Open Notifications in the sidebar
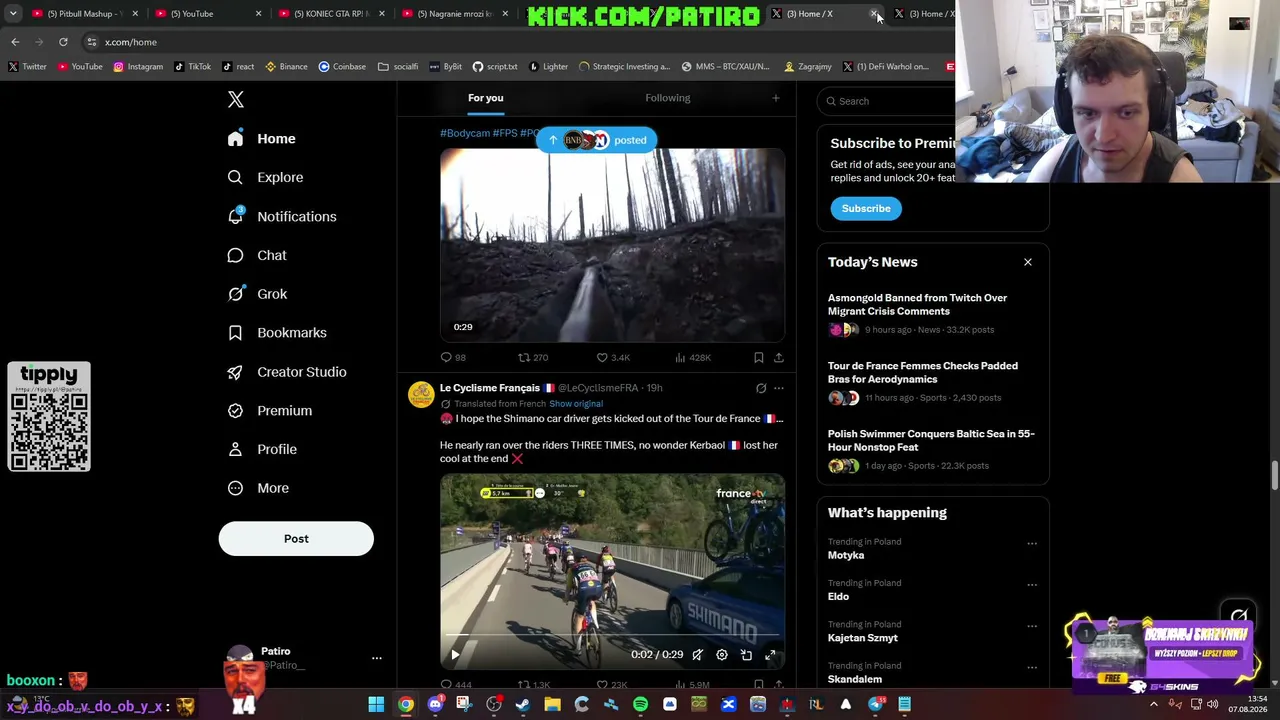Screen dimensions: 1280x720 282,216
